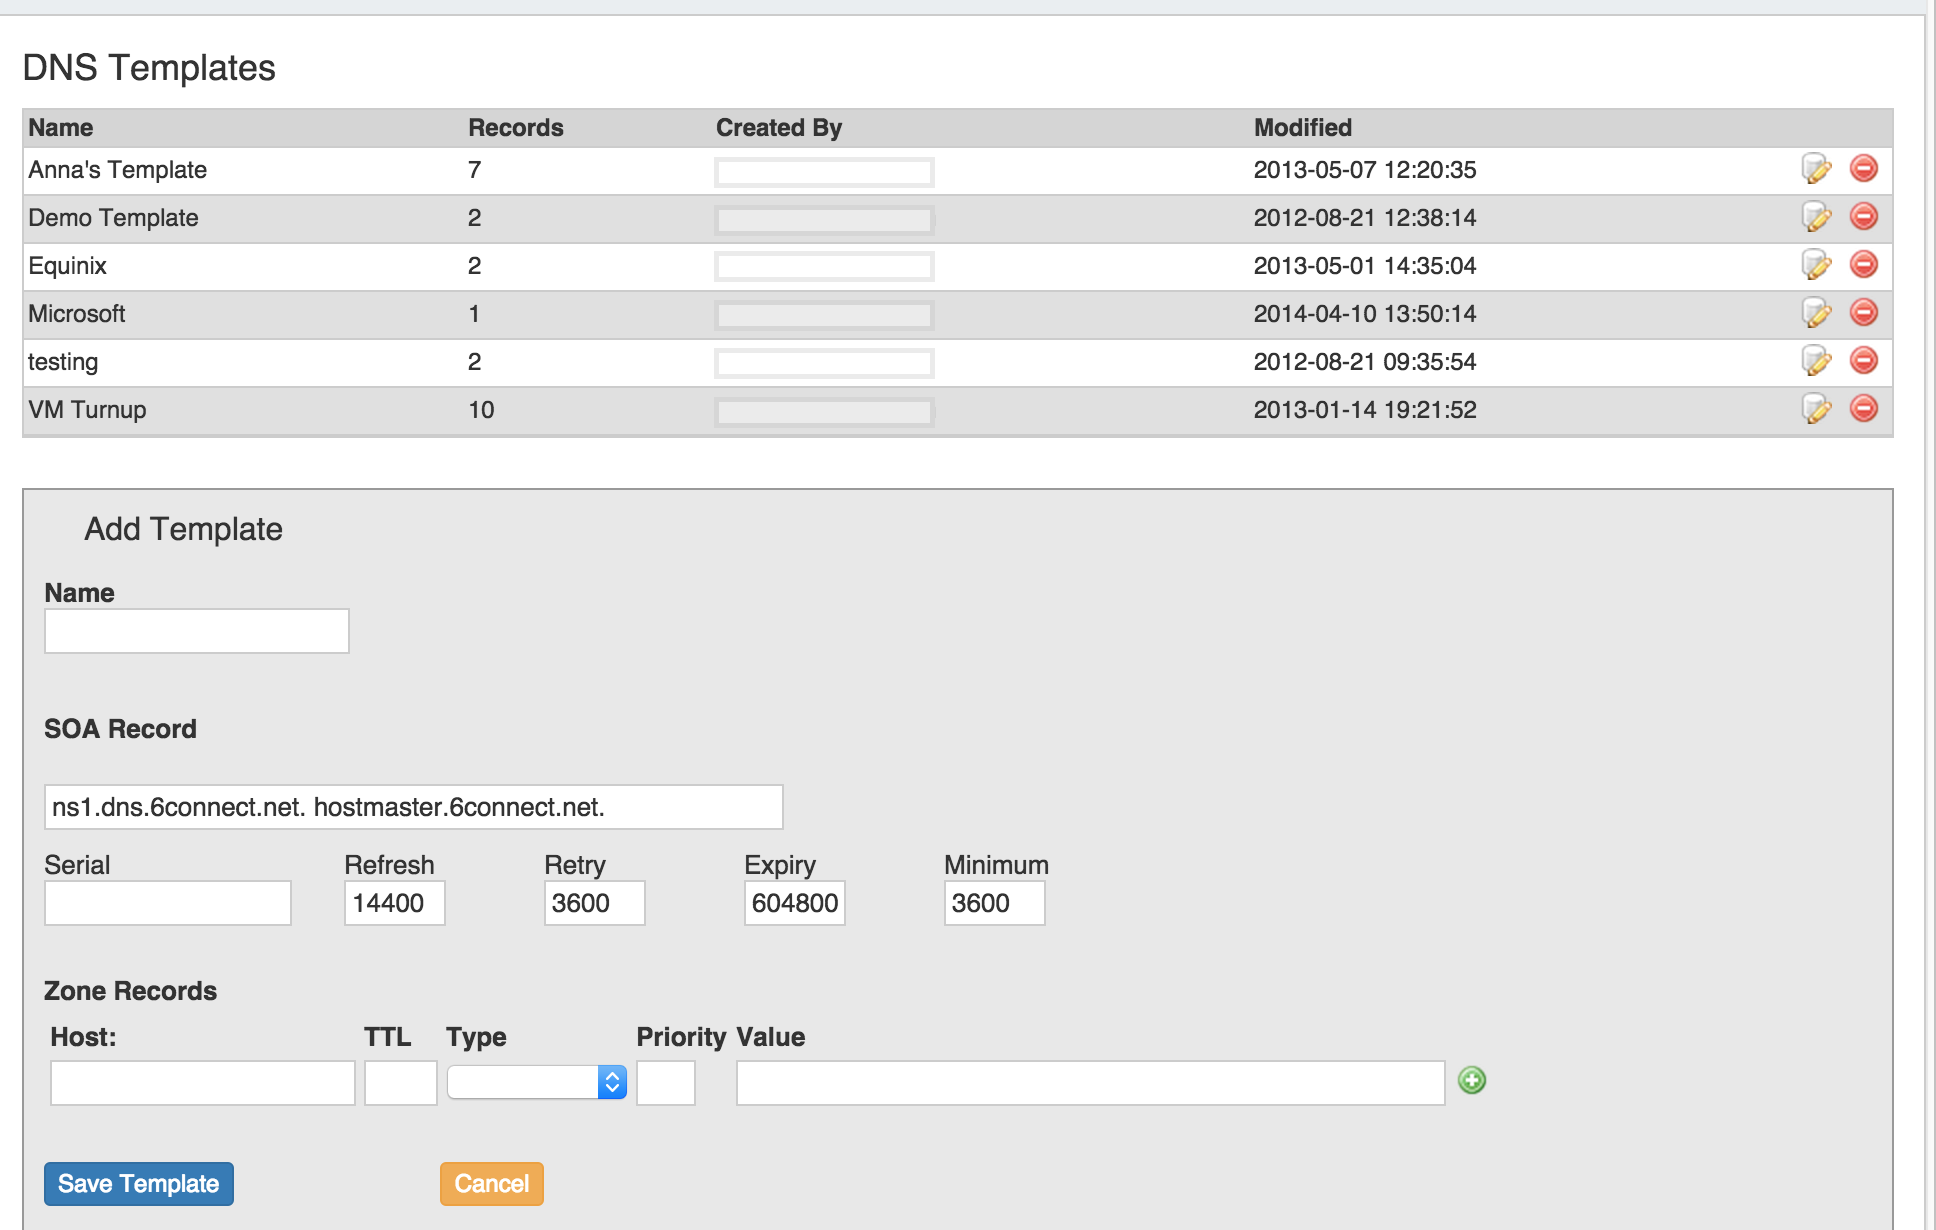Click the Expiry field showing 604800

794,903
